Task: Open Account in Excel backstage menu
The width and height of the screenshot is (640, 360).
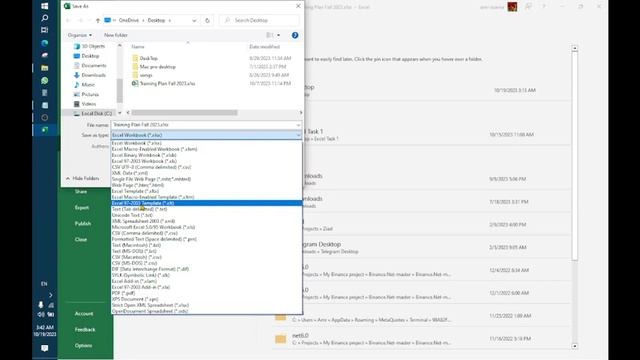Action: click(x=84, y=313)
